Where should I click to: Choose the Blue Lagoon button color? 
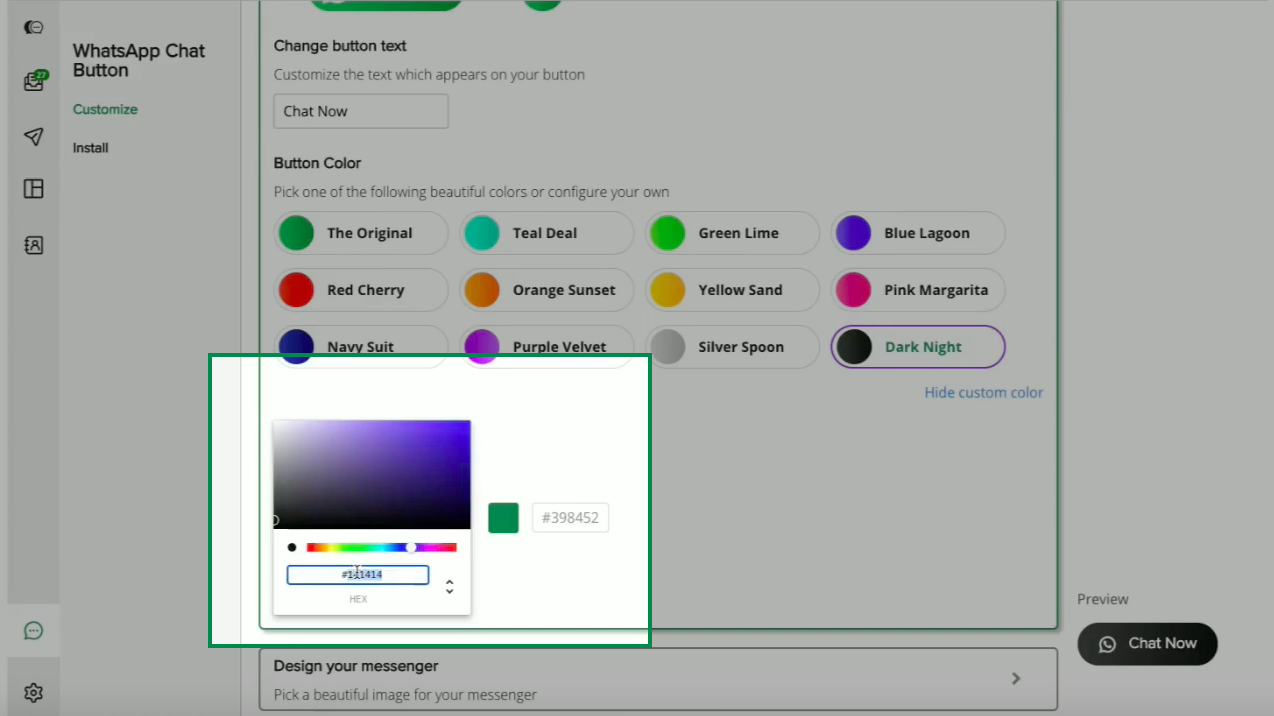pyautogui.click(x=918, y=233)
